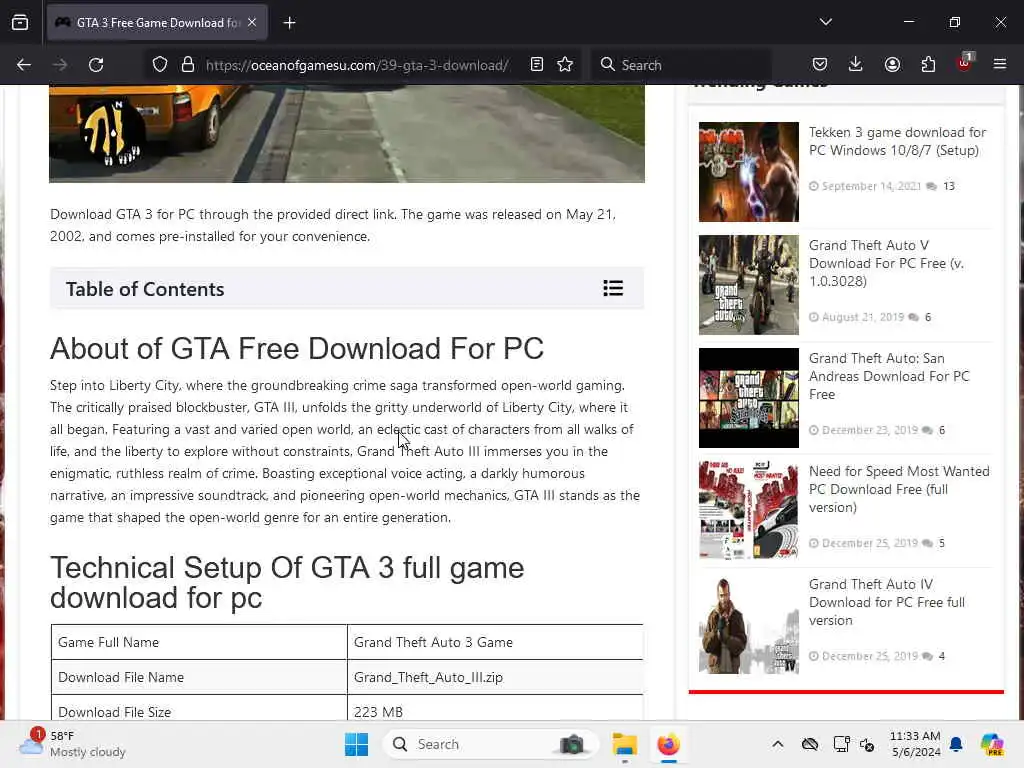Open the weather widget 58°F Mostly cloudy
Screen dimensions: 1024x768
[x=72, y=744]
